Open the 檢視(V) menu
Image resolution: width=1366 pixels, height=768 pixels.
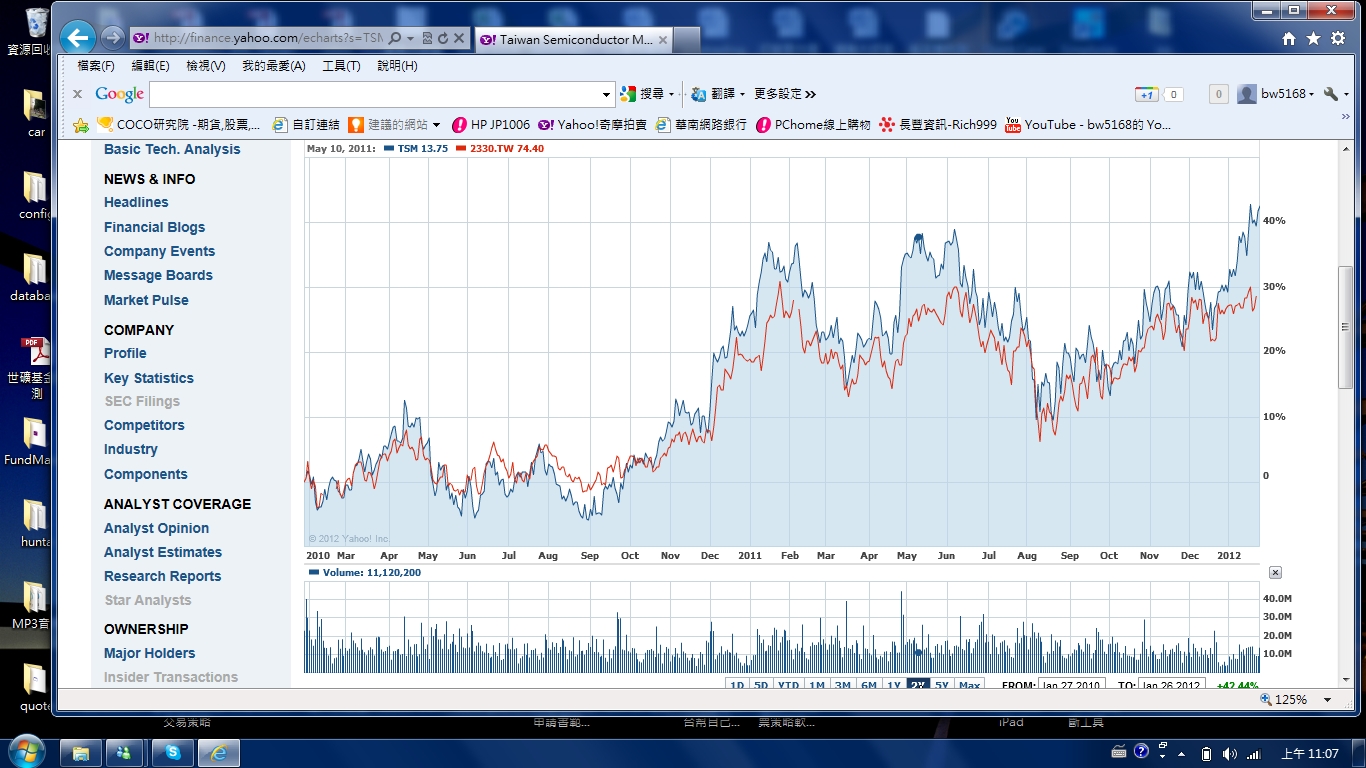point(206,66)
